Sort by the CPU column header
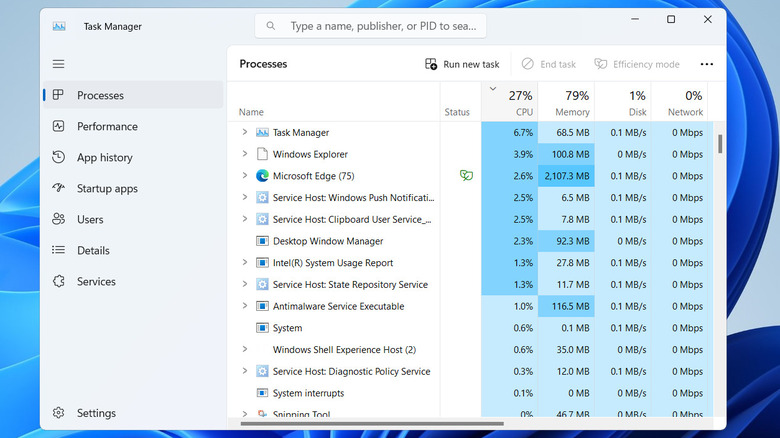 tap(519, 103)
